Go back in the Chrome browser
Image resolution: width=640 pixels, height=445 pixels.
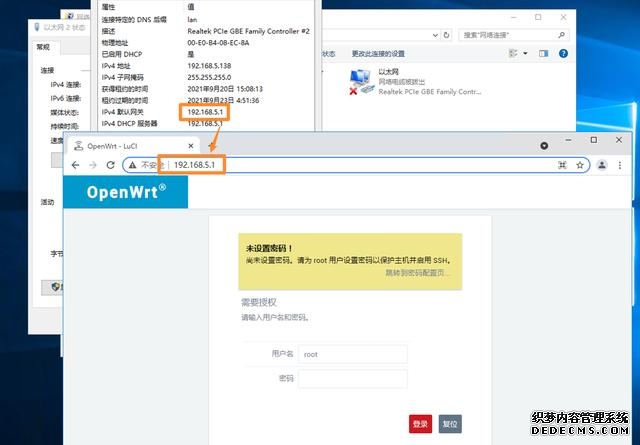[75, 165]
